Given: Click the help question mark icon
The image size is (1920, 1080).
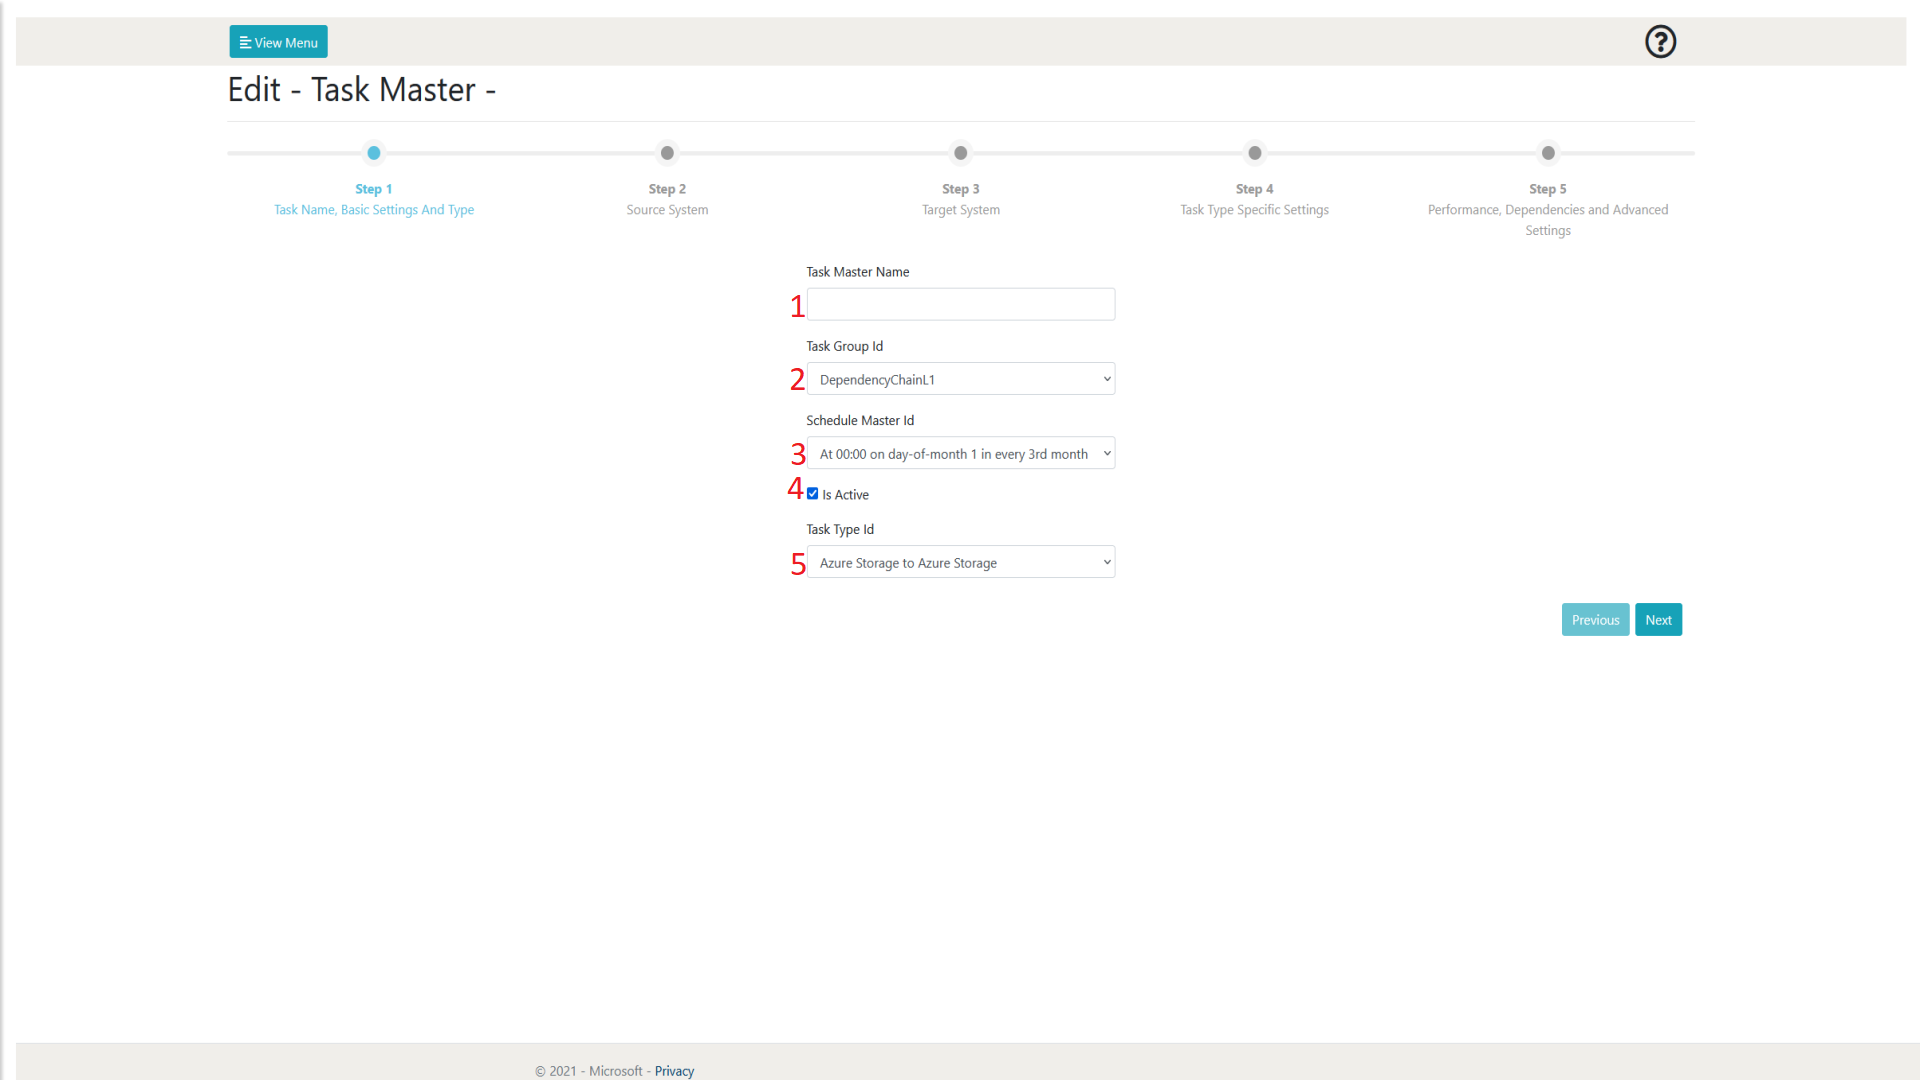Looking at the screenshot, I should [x=1660, y=42].
